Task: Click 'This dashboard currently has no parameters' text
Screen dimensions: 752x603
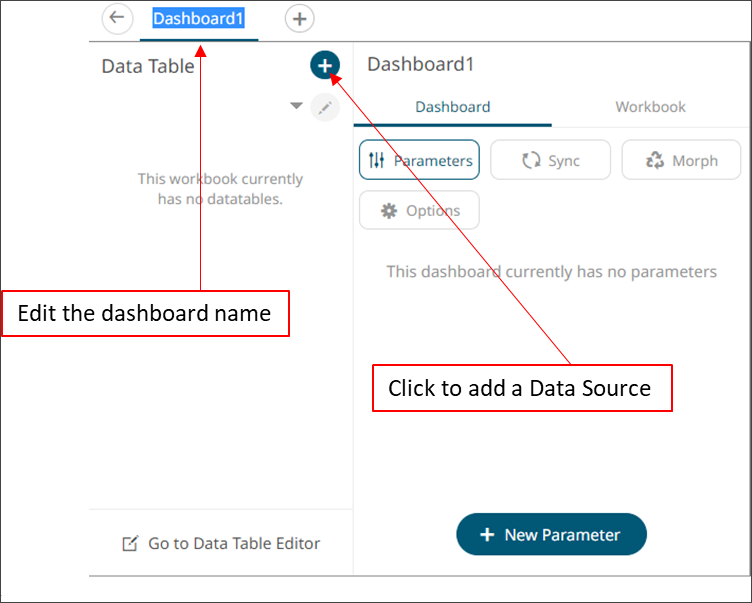Action: [x=552, y=272]
